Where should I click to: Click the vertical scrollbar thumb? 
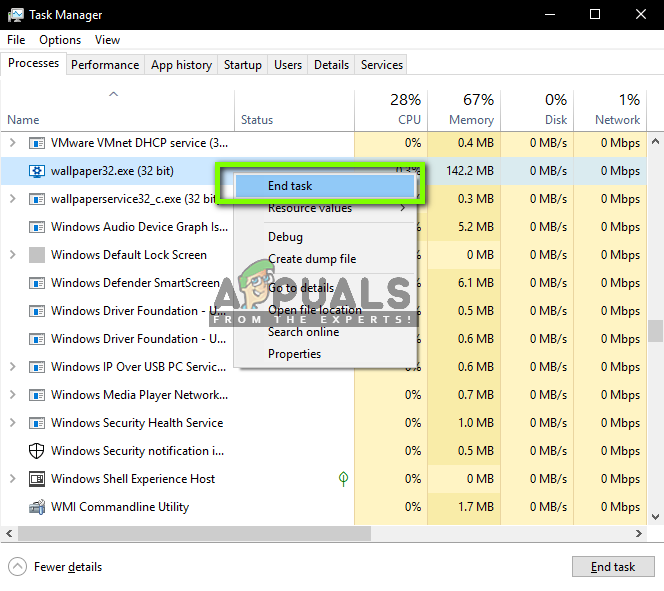point(656,331)
